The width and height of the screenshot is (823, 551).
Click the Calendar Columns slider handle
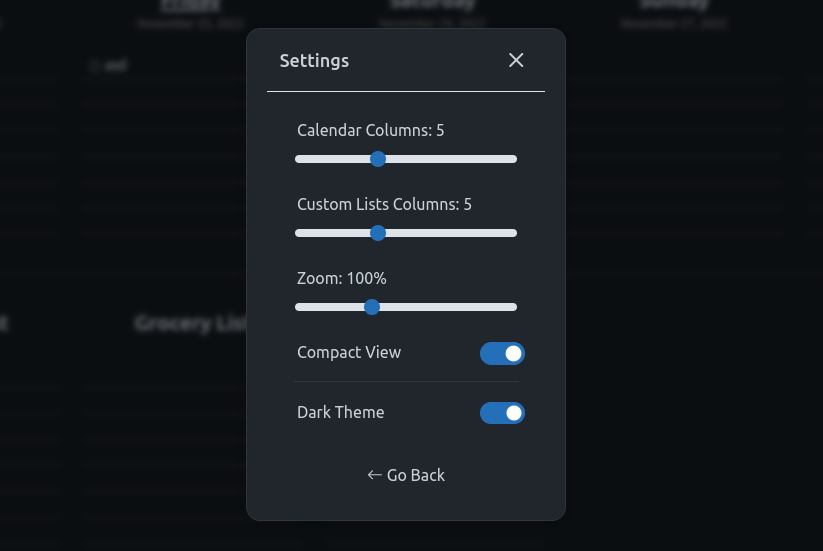[x=378, y=159]
